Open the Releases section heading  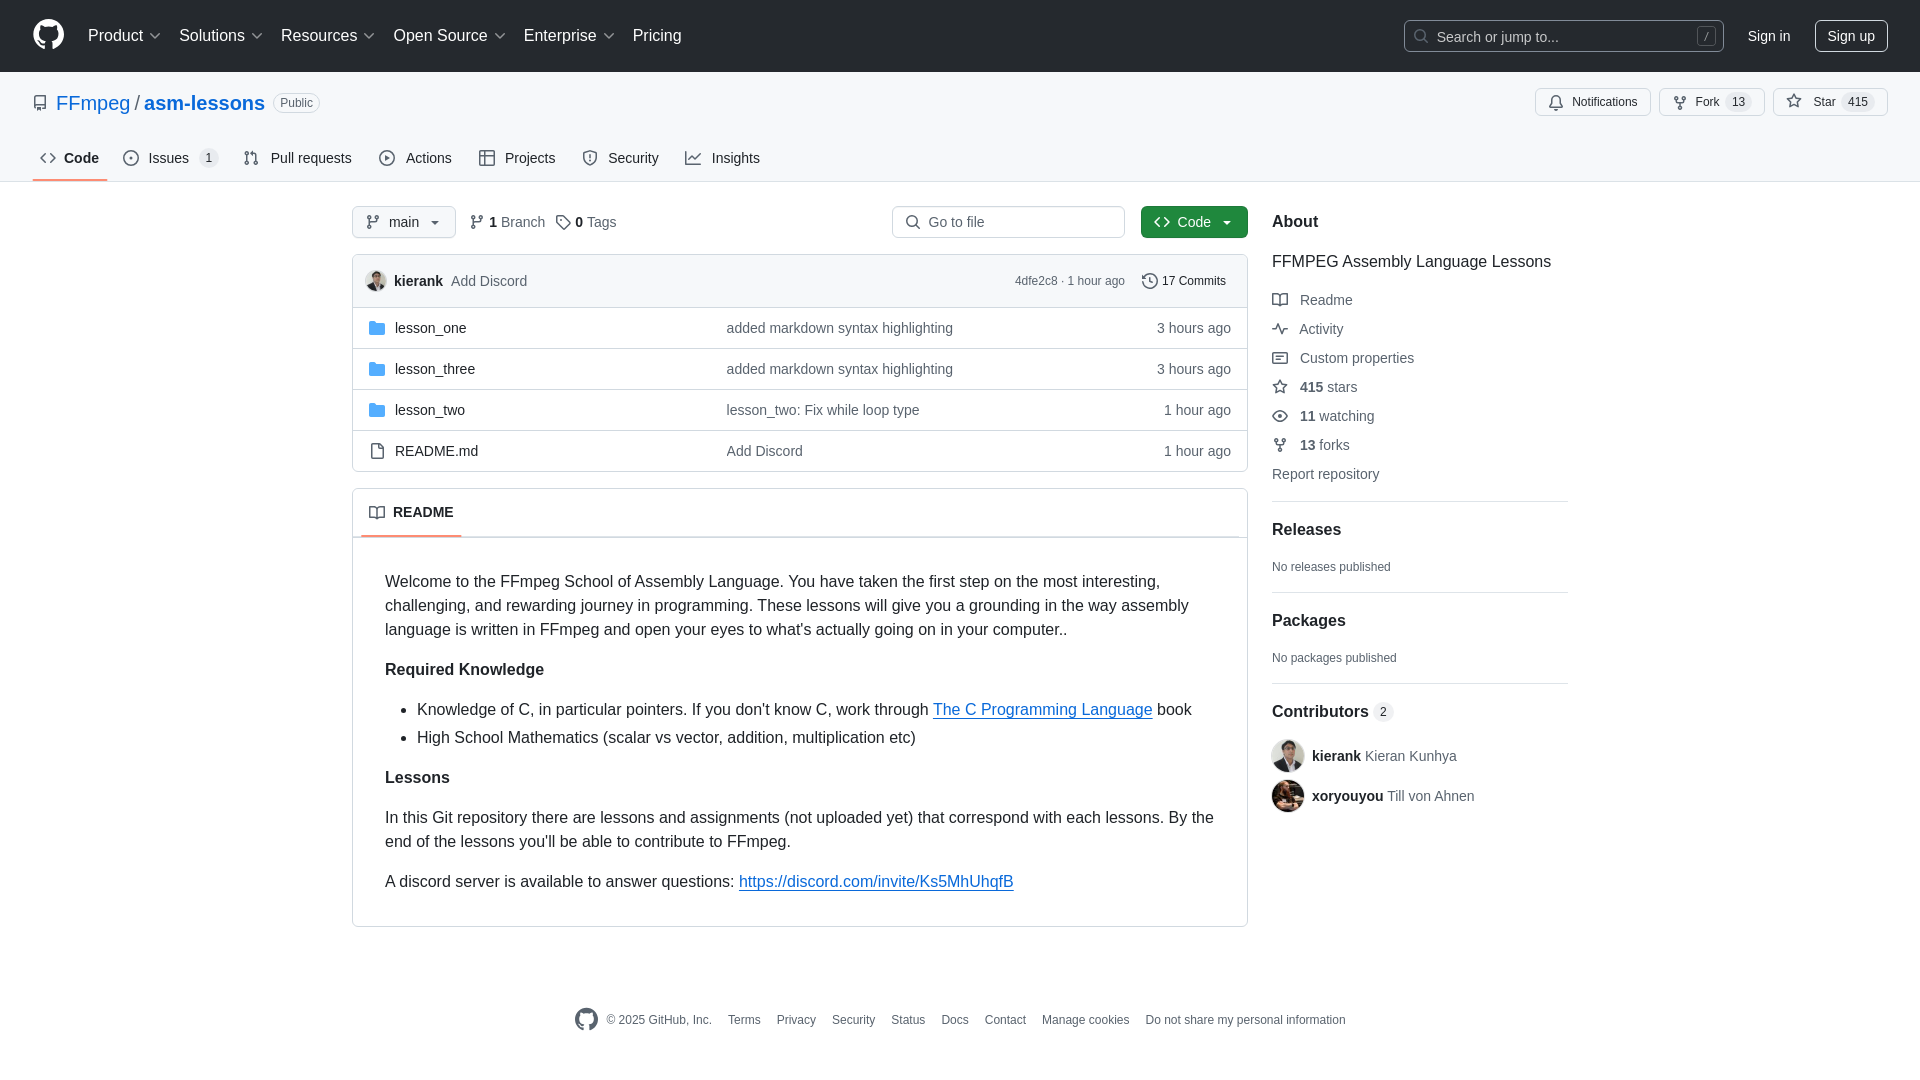click(1306, 530)
